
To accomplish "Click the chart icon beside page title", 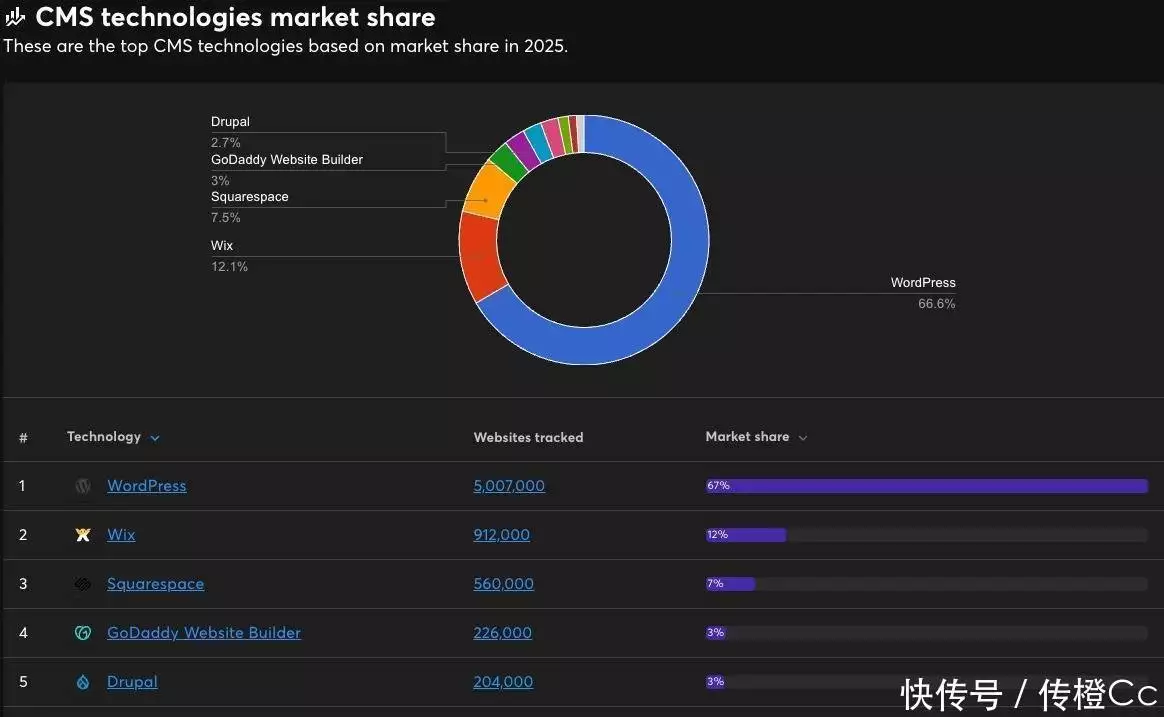I will 15,17.
